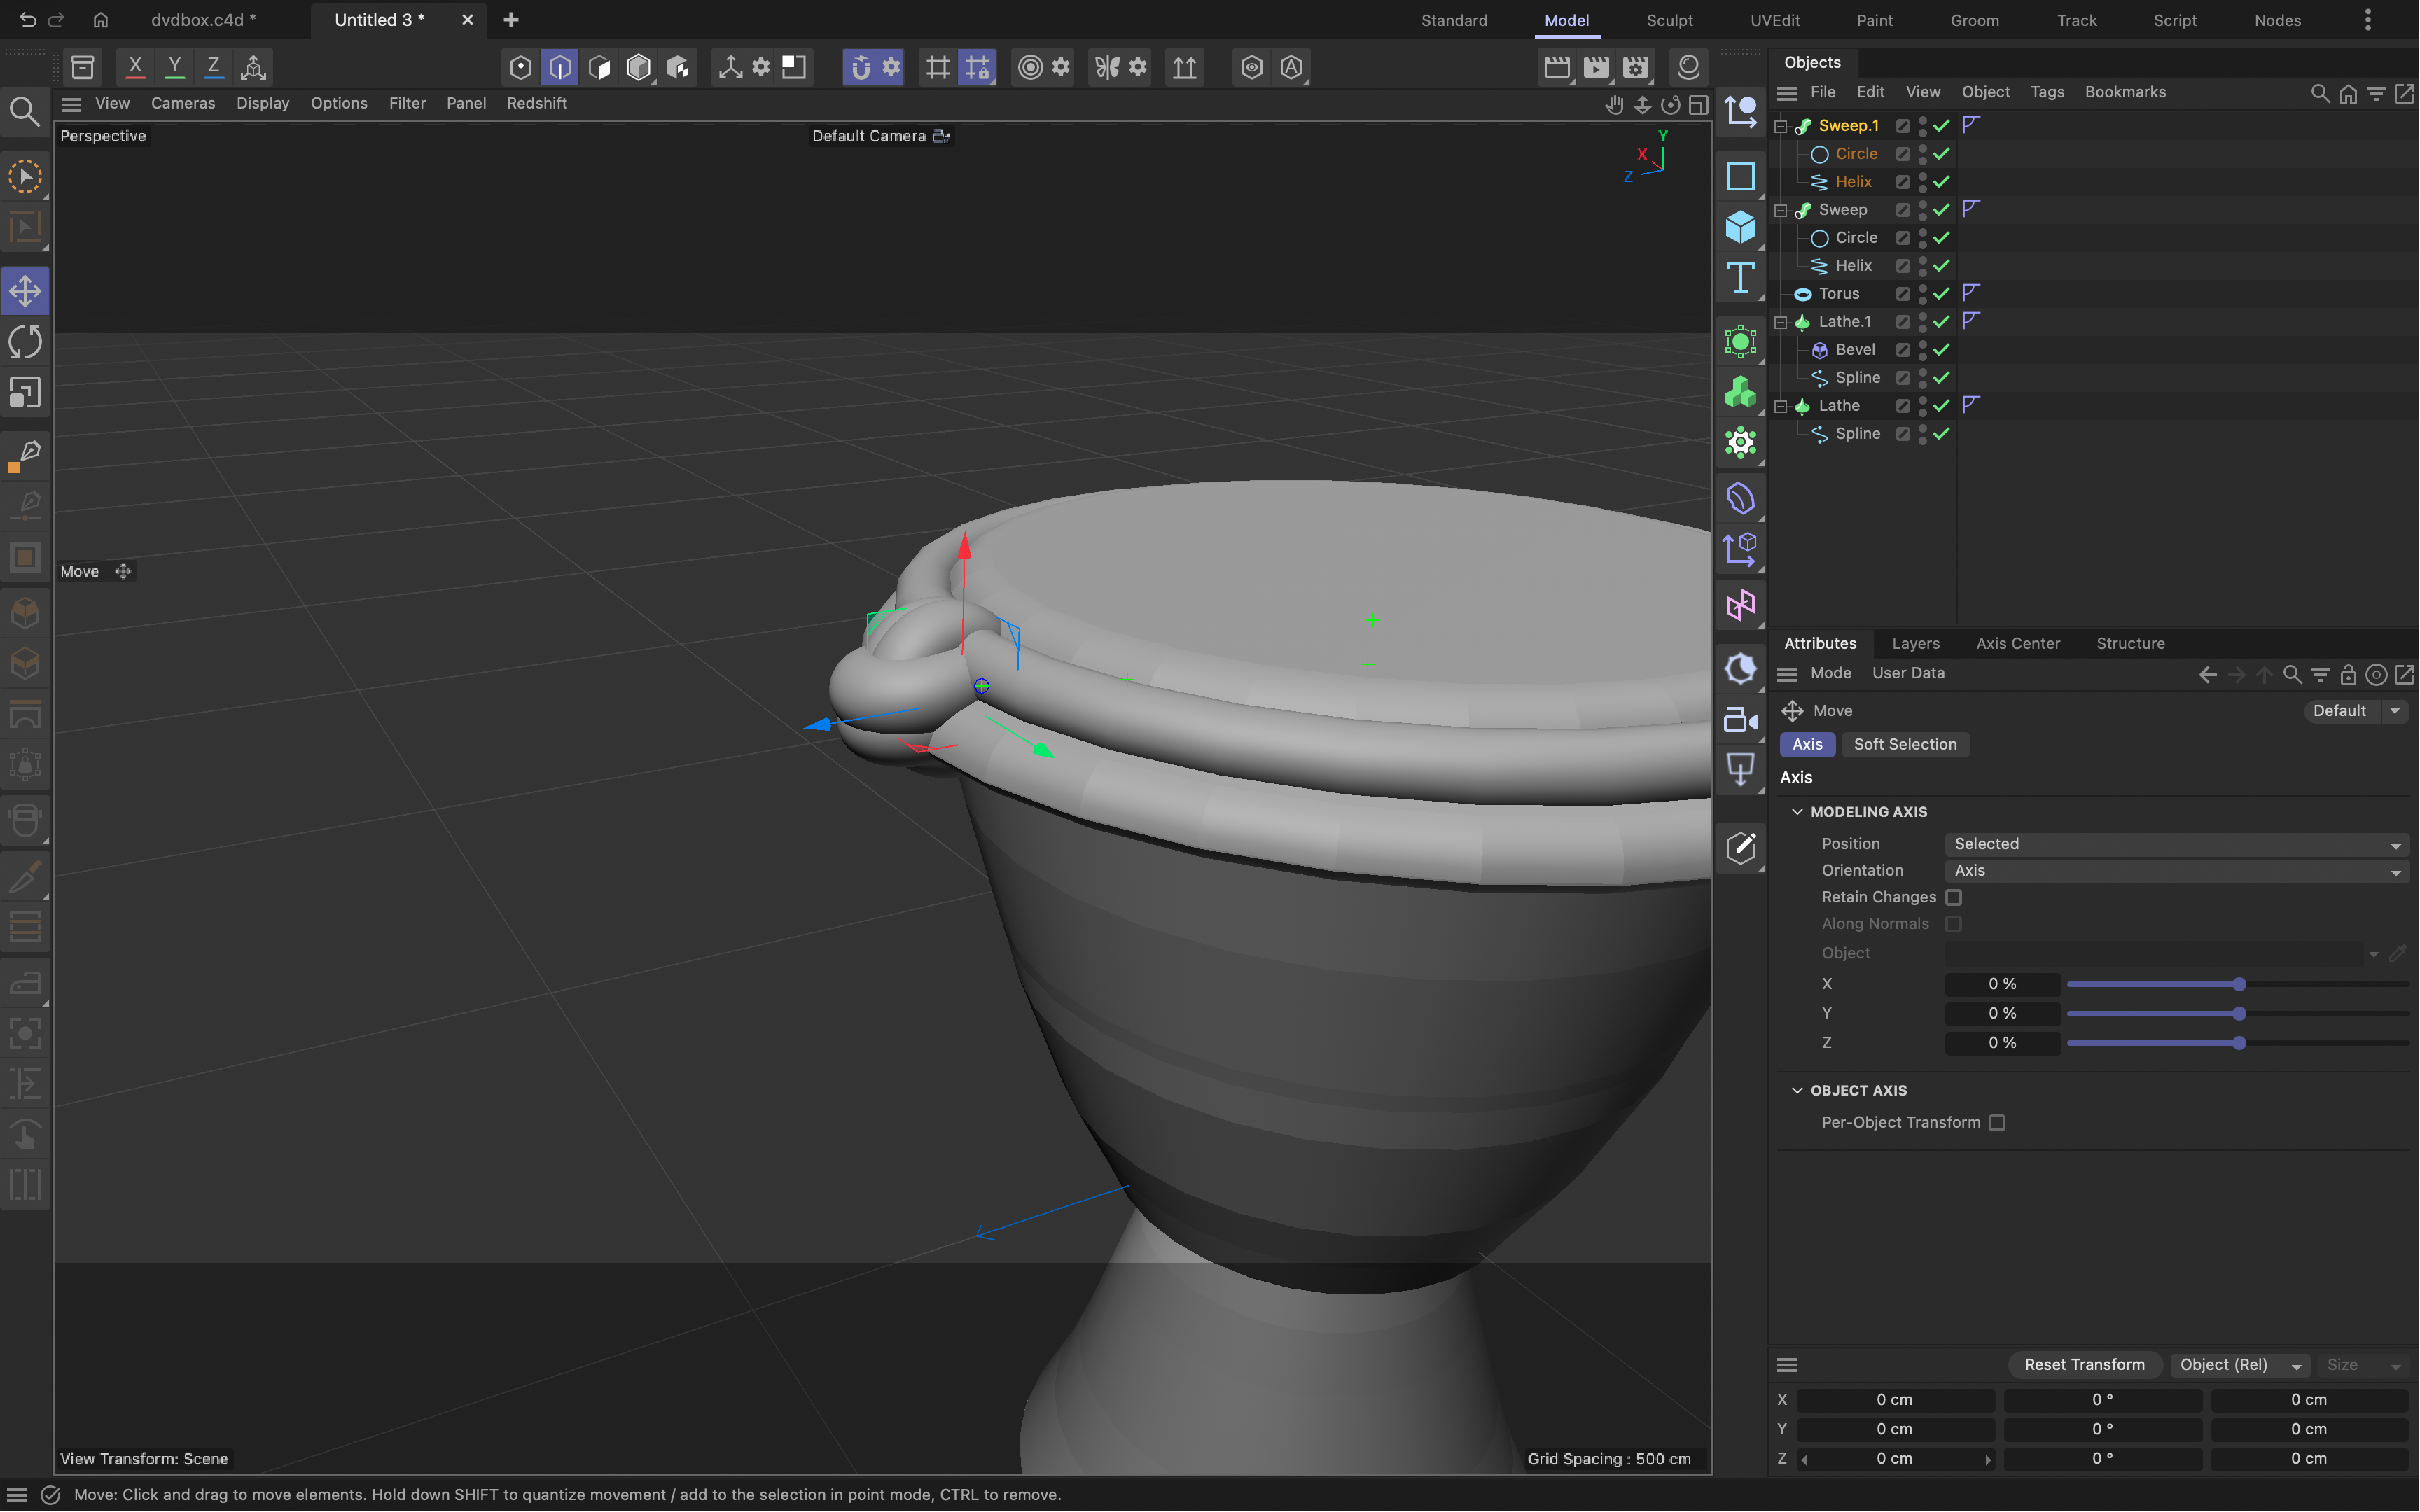
Task: Select the Scale tool in the left toolbar
Action: [24, 392]
